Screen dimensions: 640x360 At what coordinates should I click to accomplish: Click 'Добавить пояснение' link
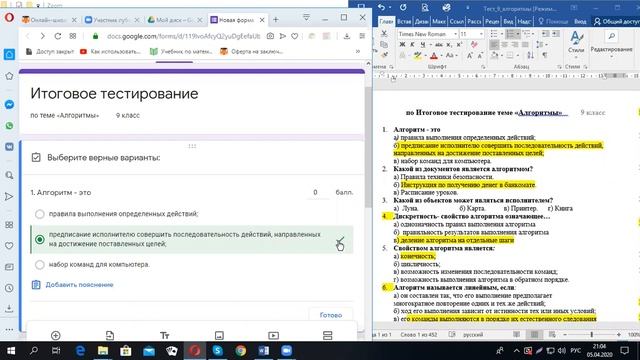pyautogui.click(x=79, y=285)
